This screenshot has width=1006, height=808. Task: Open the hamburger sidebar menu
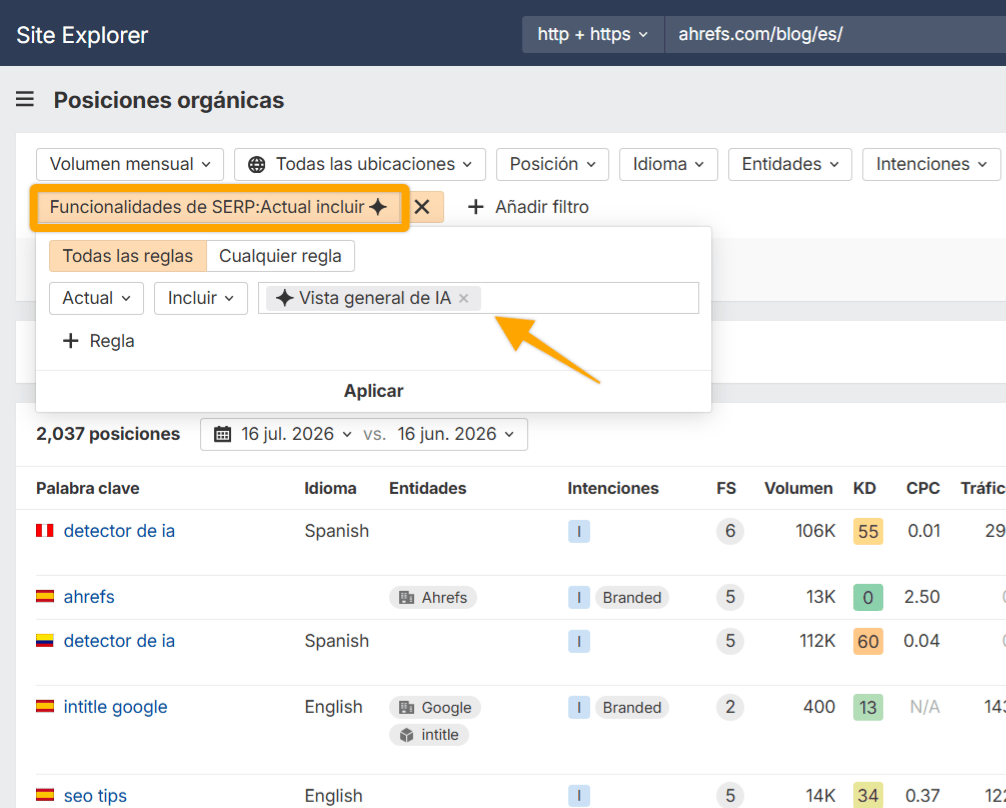[25, 99]
